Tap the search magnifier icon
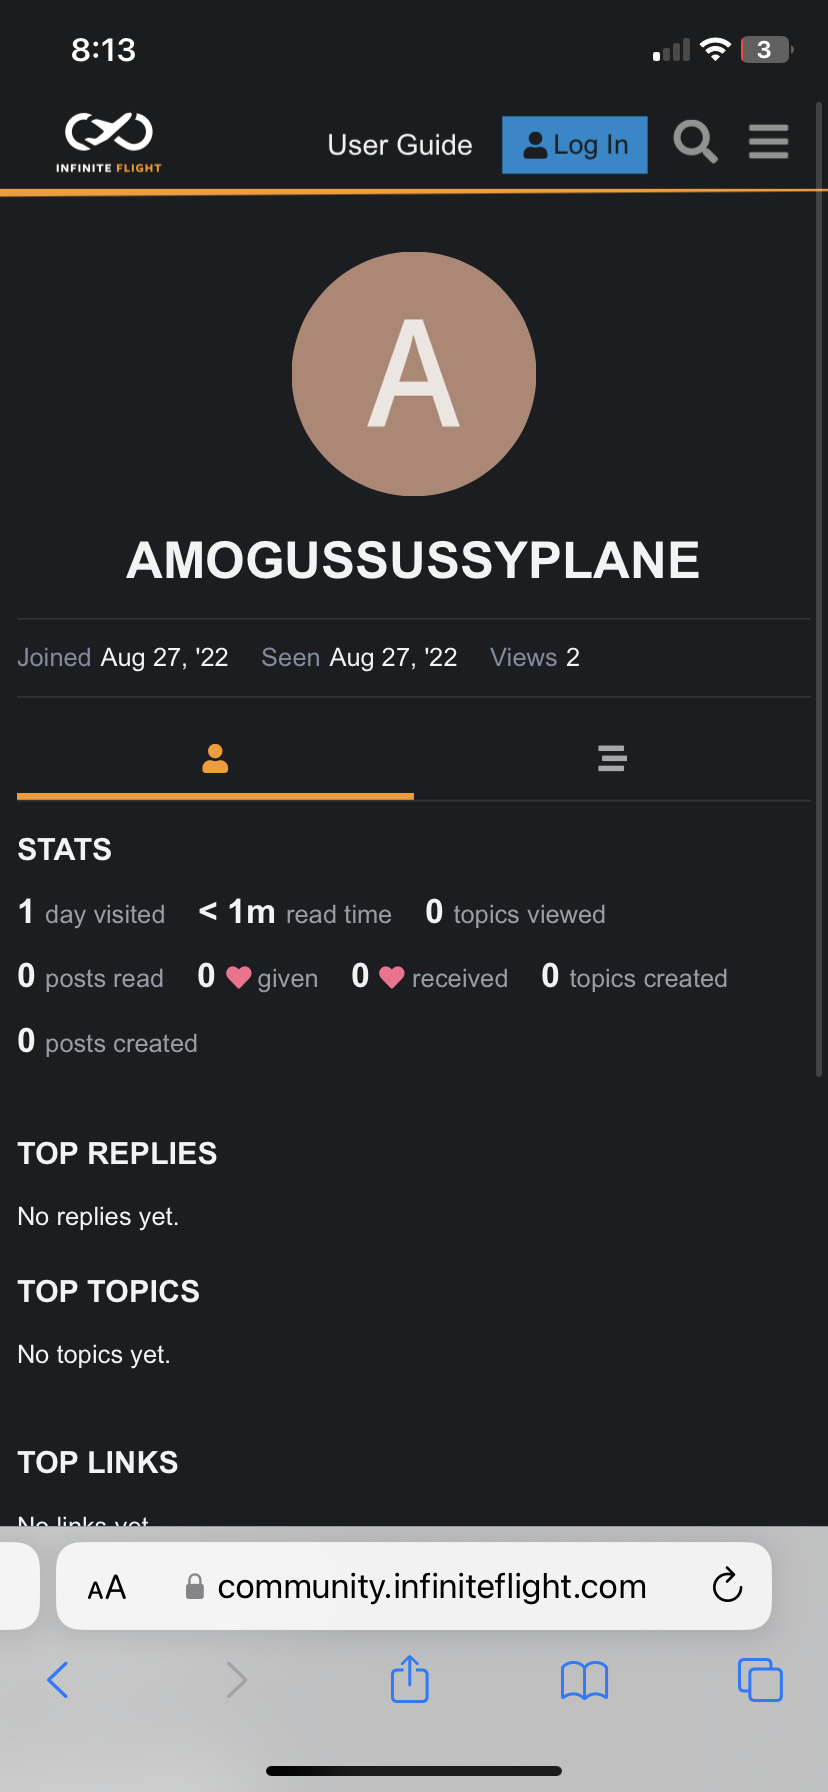The width and height of the screenshot is (828, 1792). [695, 142]
